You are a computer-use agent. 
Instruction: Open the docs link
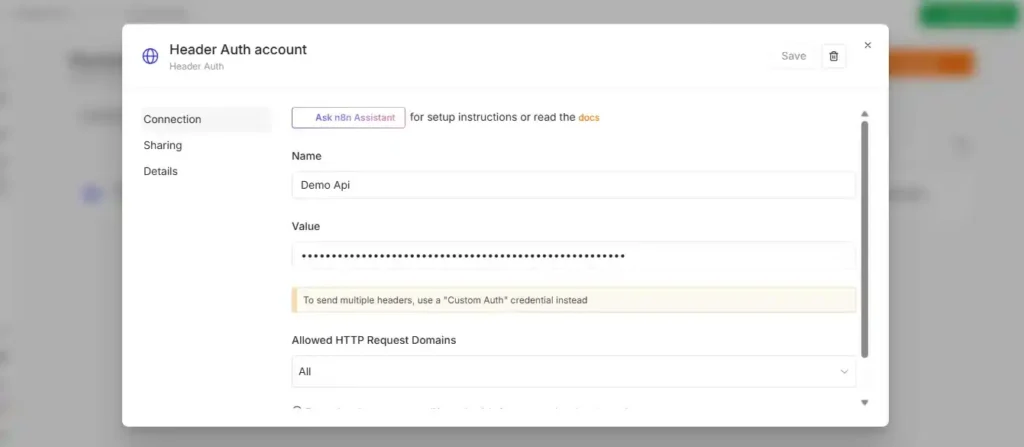tap(588, 118)
